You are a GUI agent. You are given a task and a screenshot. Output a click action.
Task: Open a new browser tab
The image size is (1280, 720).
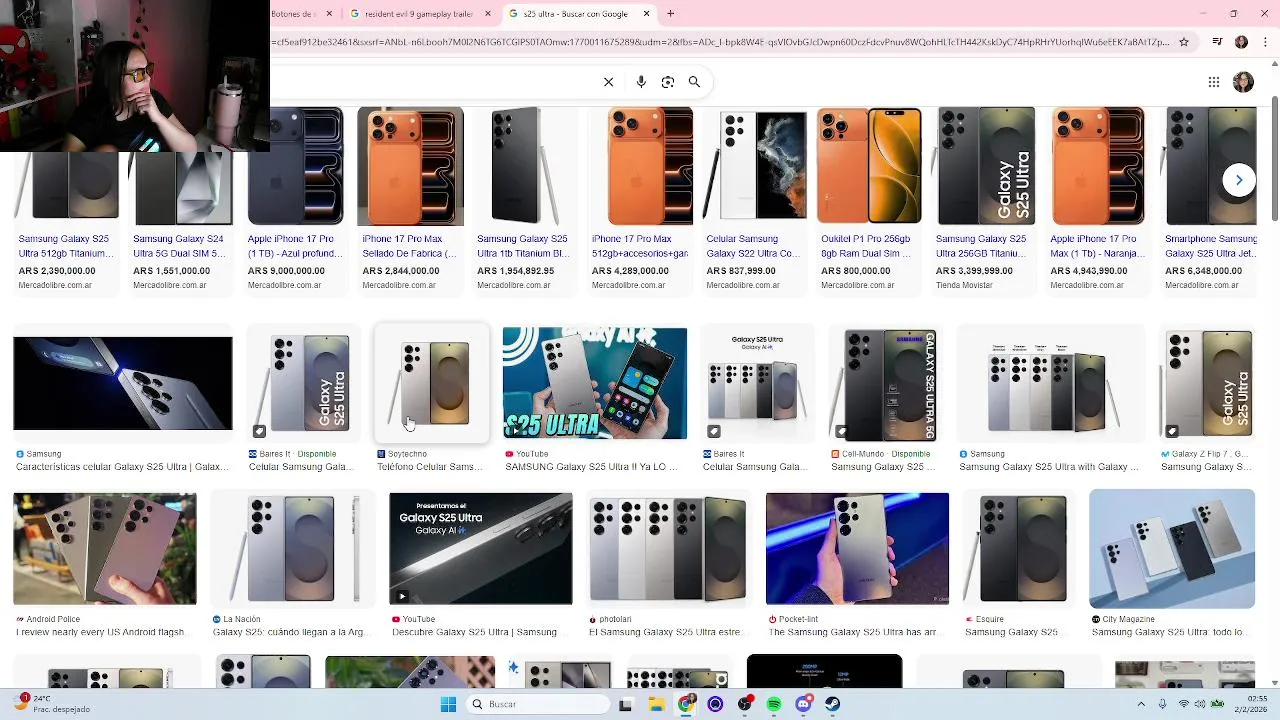click(670, 14)
